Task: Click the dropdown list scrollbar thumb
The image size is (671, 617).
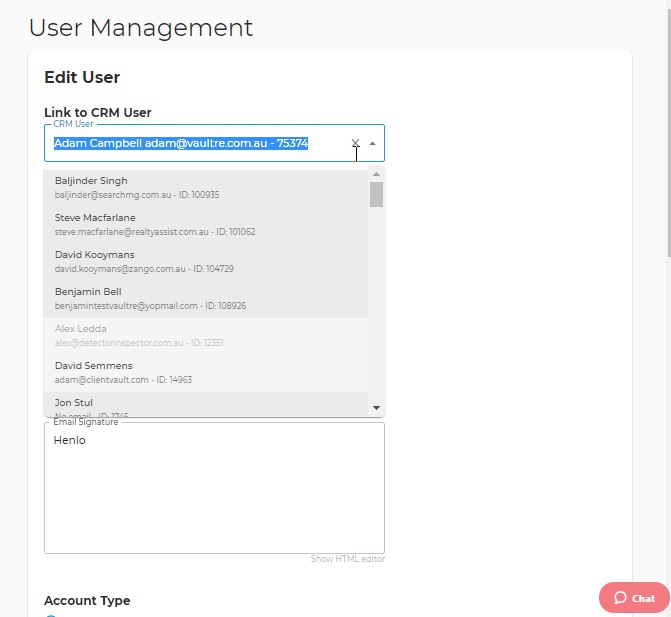Action: 377,195
